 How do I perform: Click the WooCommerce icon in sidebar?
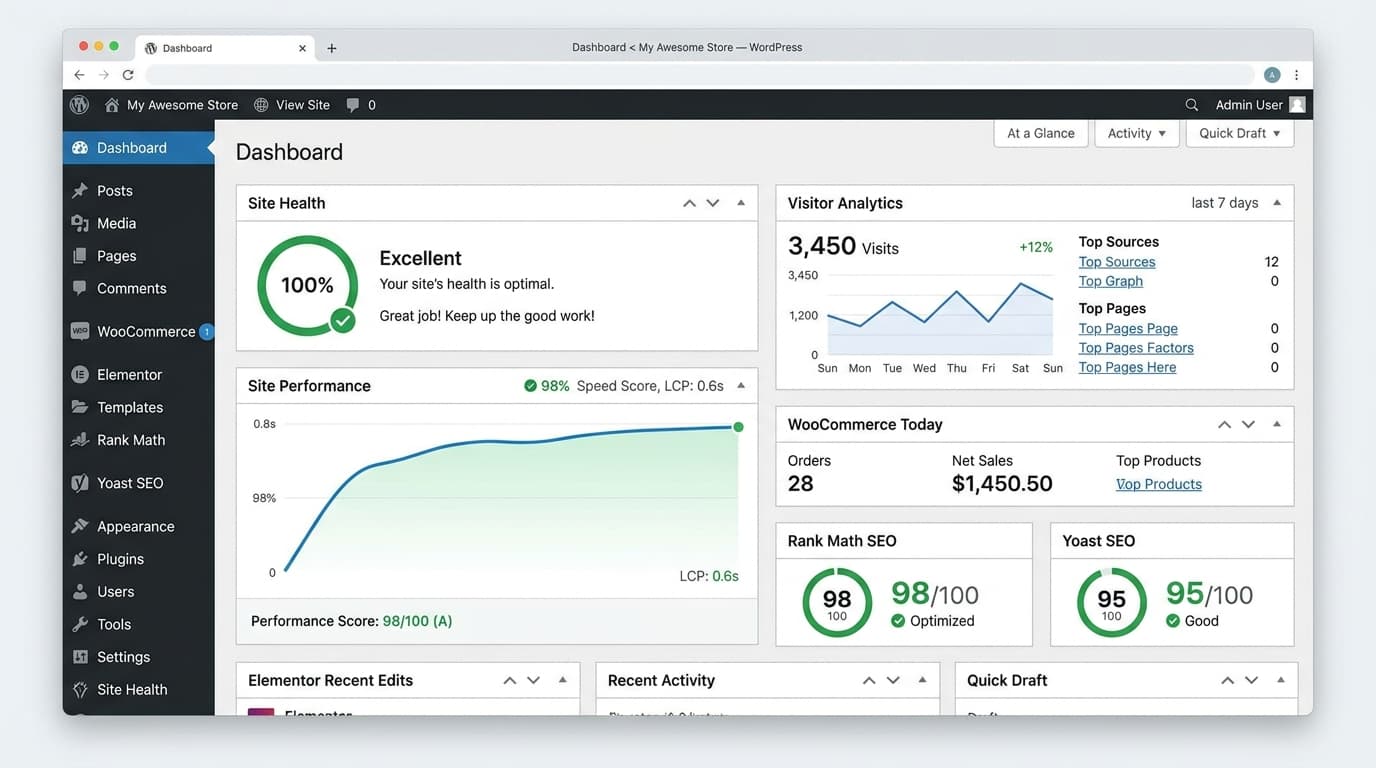80,331
